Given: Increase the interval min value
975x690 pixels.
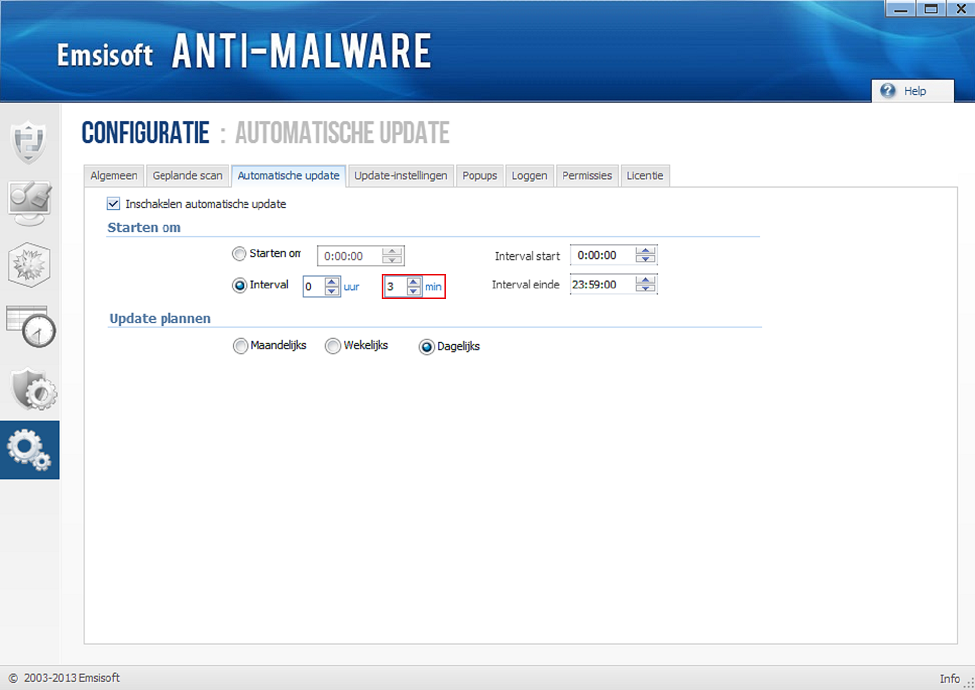Looking at the screenshot, I should tap(414, 283).
